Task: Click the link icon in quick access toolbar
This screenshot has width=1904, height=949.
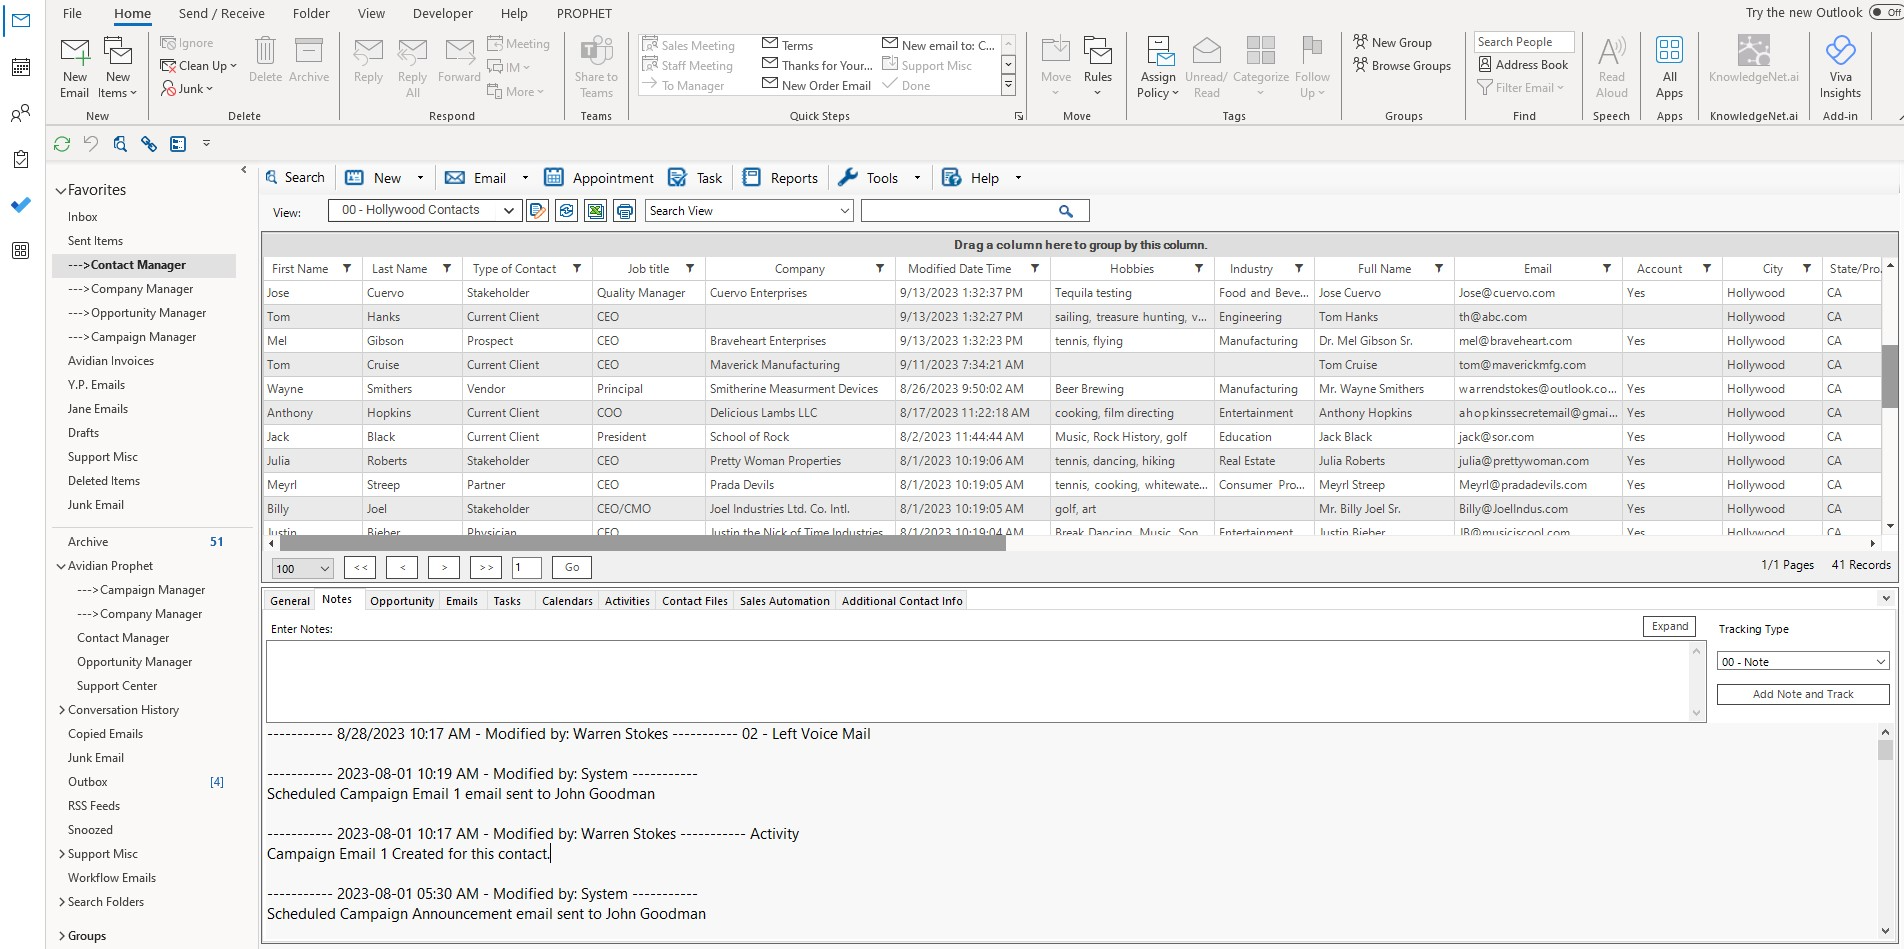Action: click(149, 144)
